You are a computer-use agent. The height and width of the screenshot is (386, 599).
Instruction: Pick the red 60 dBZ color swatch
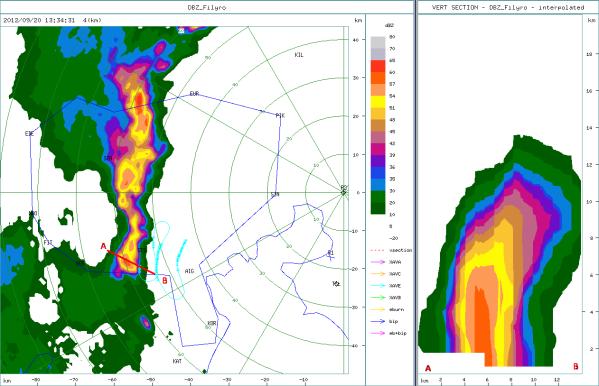378,66
